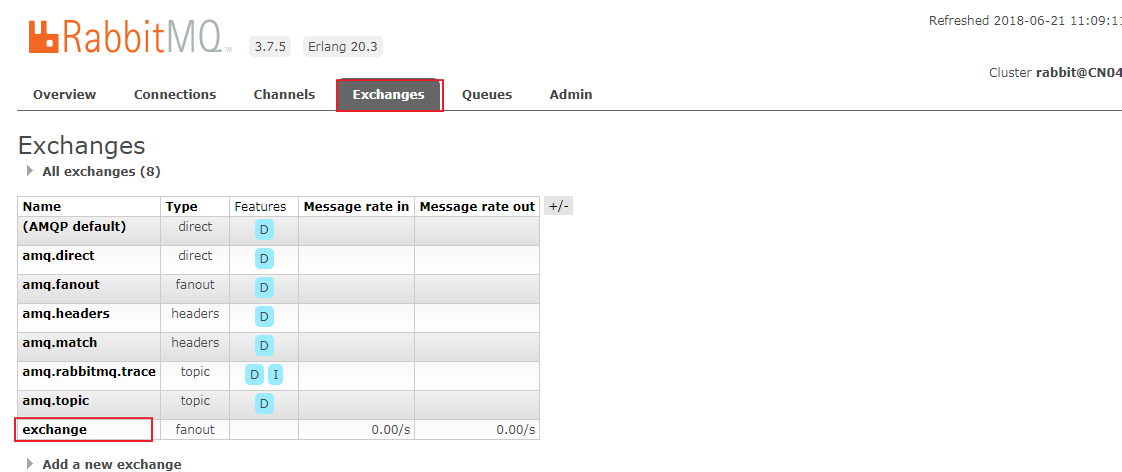Screen dimensions: 1122x472
Task: Click the 0.00/s Message rate out value
Action: click(x=515, y=430)
